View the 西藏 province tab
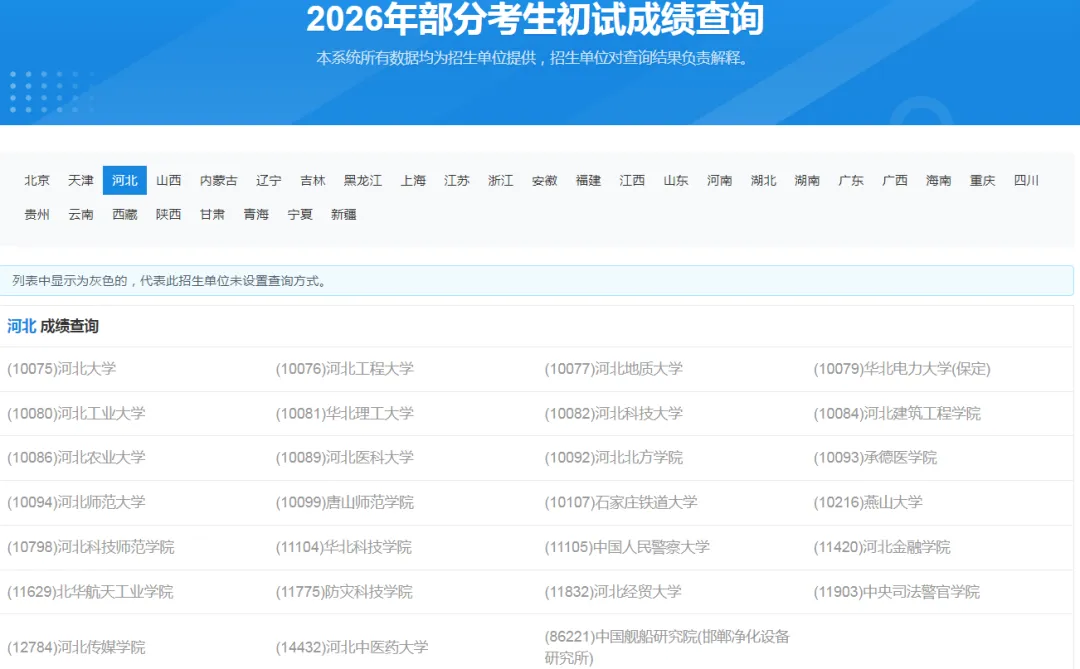 125,215
